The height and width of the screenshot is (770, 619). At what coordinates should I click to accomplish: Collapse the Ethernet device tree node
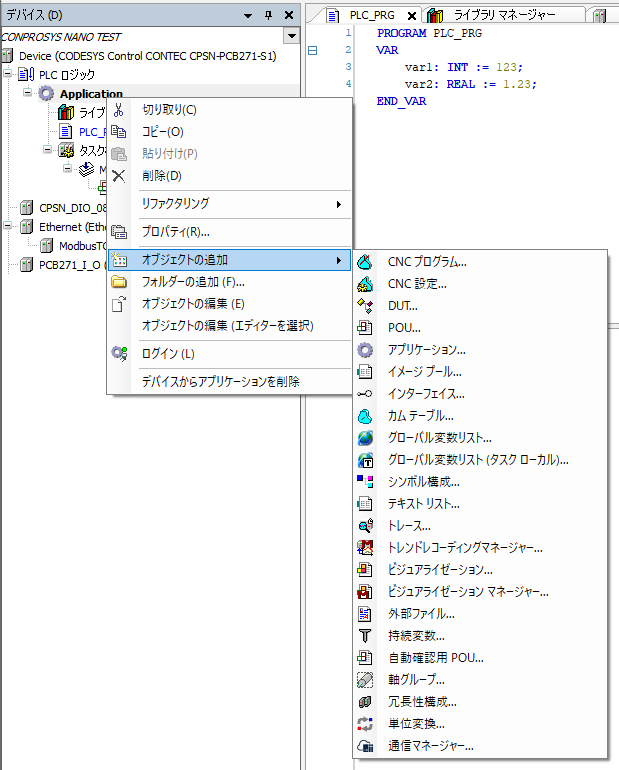point(7,226)
